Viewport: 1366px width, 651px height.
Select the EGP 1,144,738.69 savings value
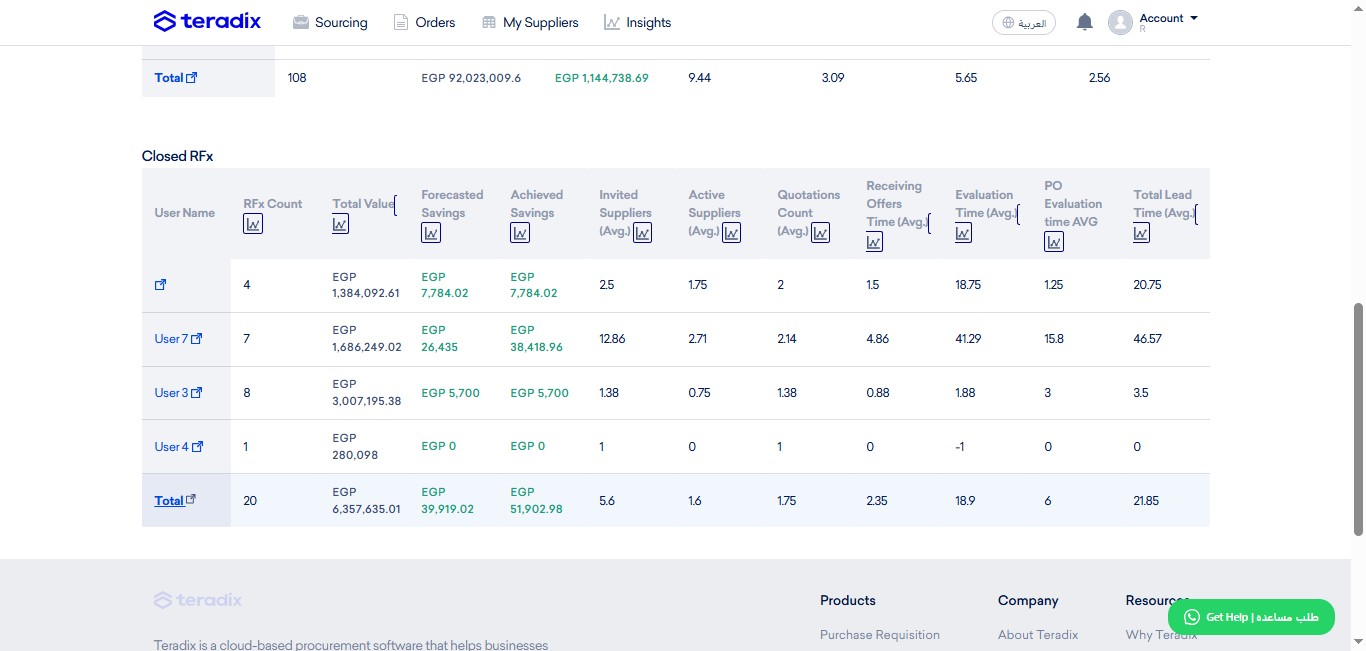pyautogui.click(x=602, y=78)
